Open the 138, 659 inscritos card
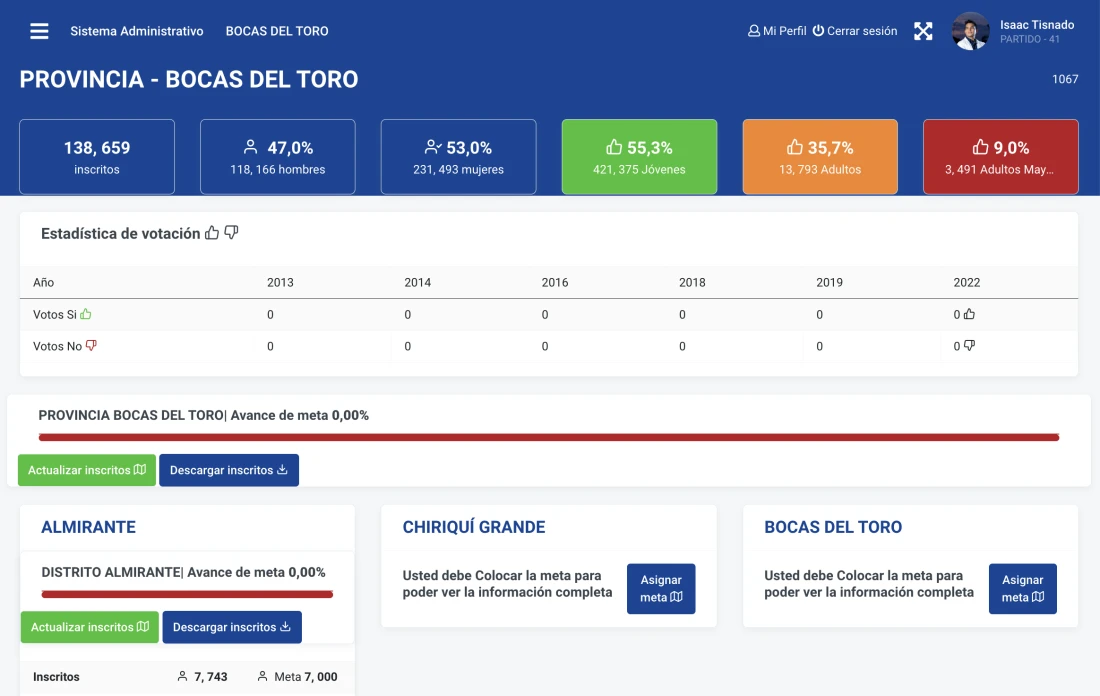This screenshot has width=1100, height=696. [97, 156]
